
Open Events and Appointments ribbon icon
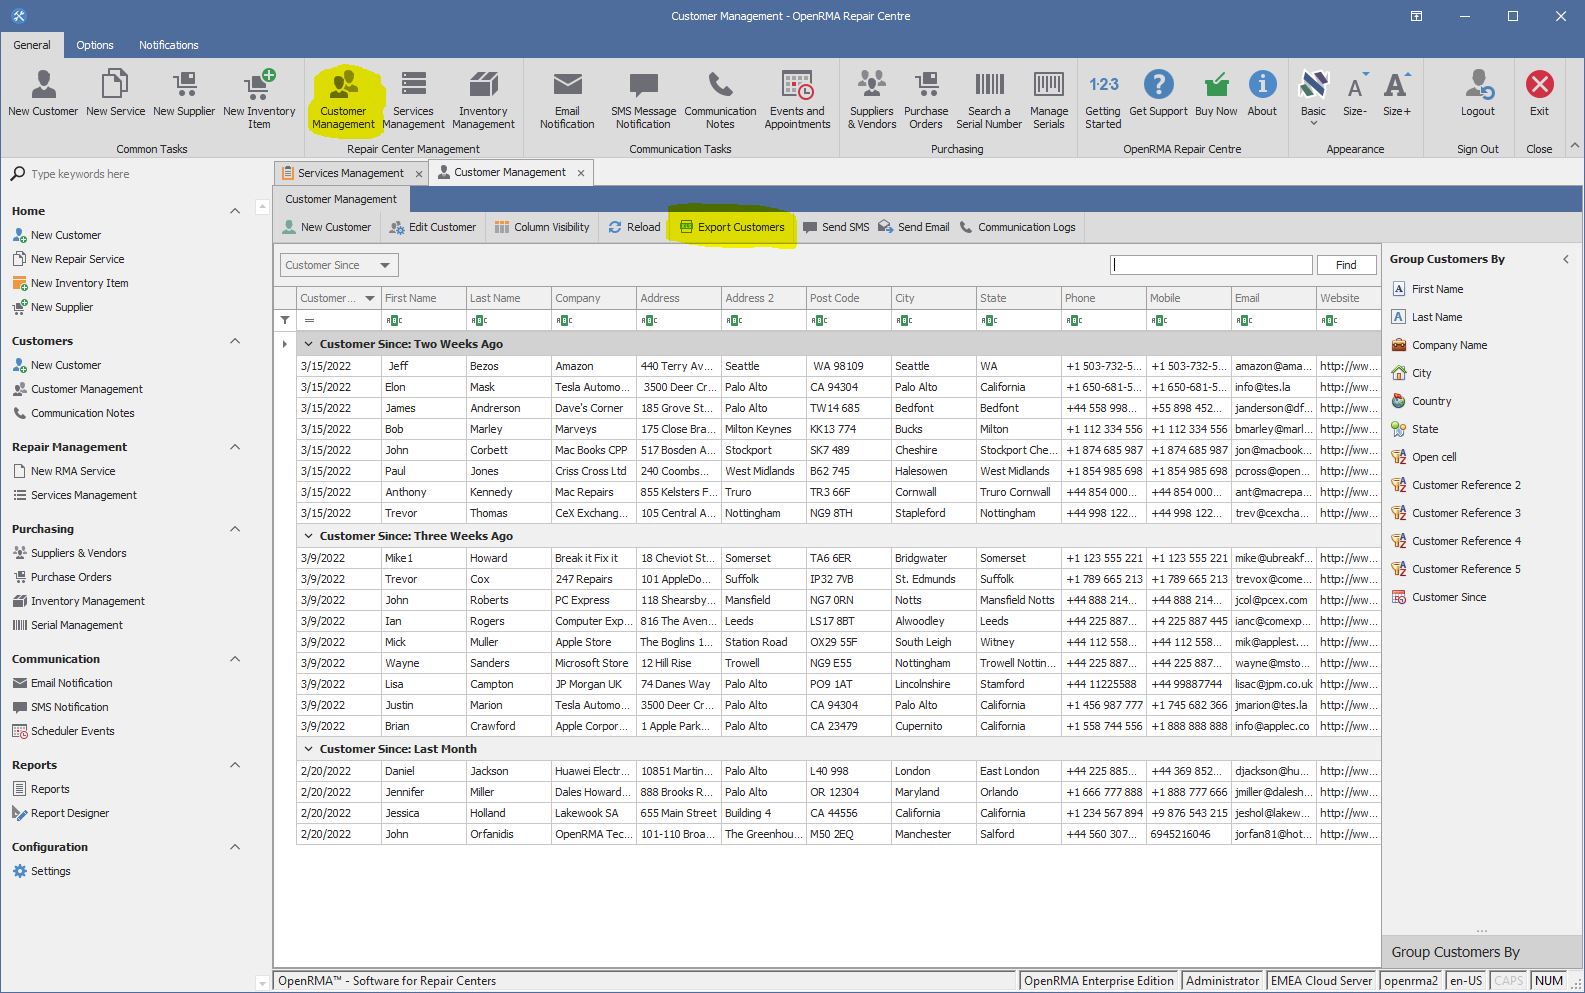tap(797, 100)
